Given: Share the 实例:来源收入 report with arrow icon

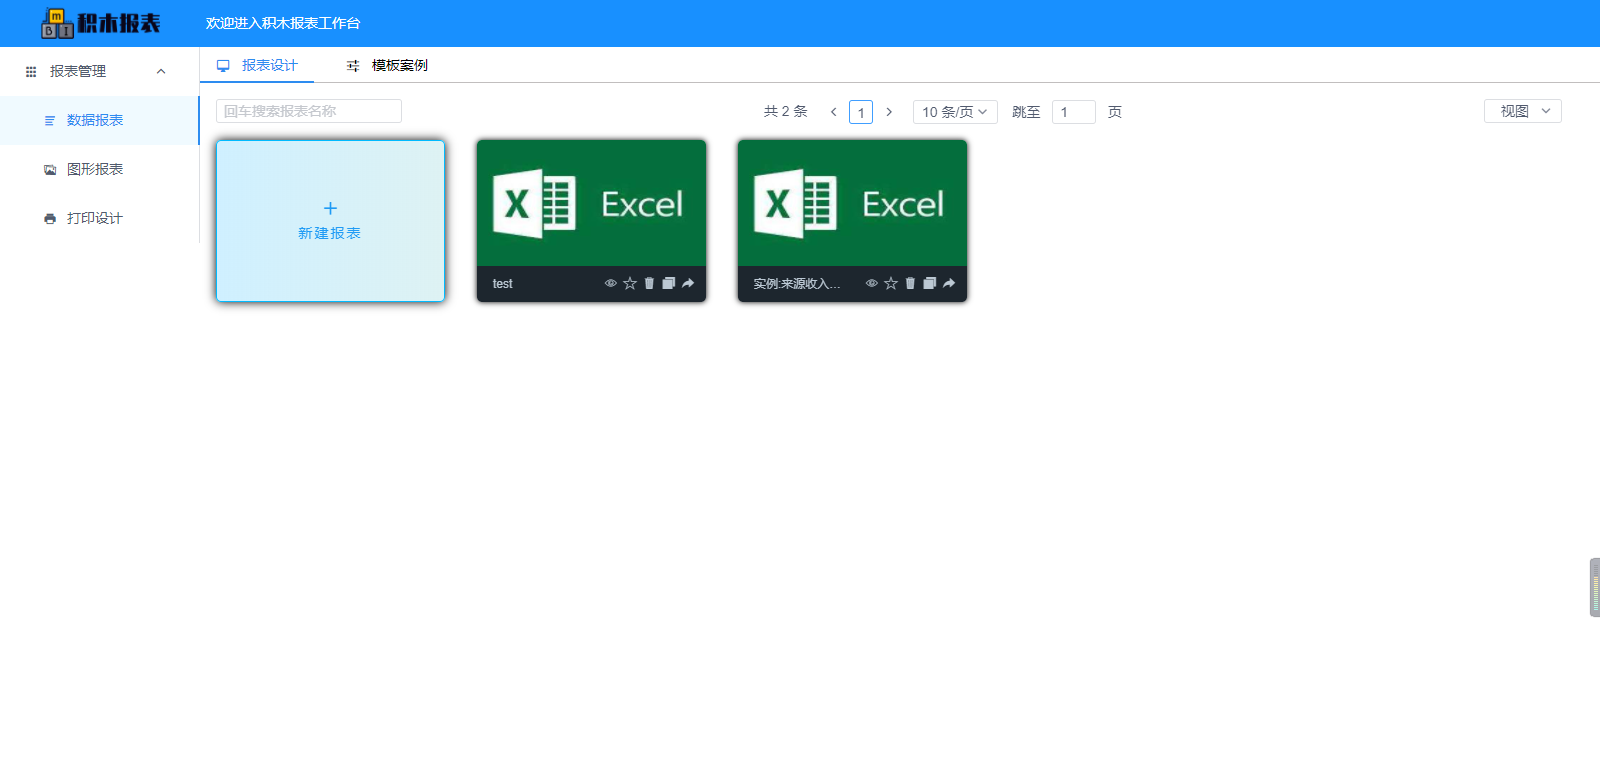Looking at the screenshot, I should [x=949, y=283].
